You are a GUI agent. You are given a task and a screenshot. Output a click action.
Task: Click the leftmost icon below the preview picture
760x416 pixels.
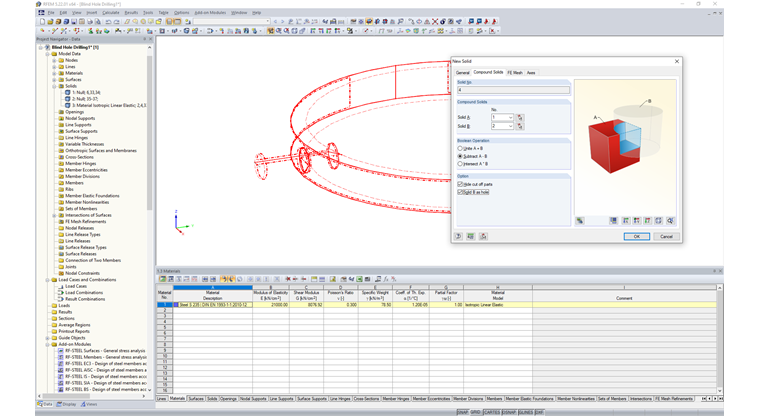(x=580, y=221)
